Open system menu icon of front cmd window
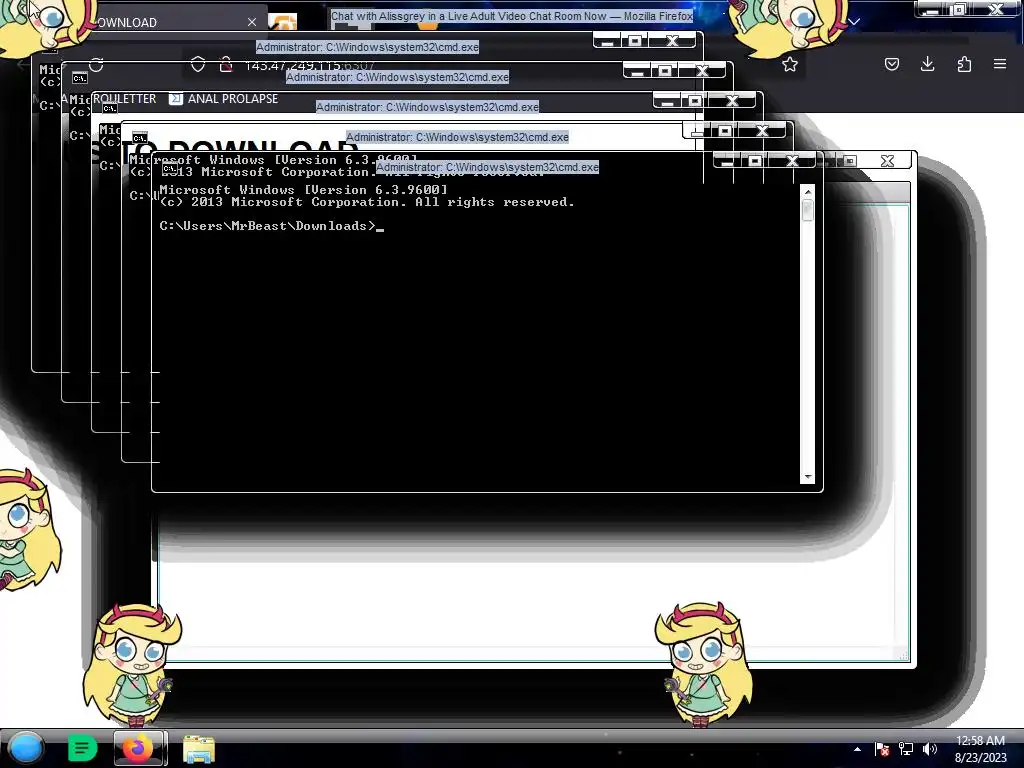The height and width of the screenshot is (768, 1024). tap(169, 168)
